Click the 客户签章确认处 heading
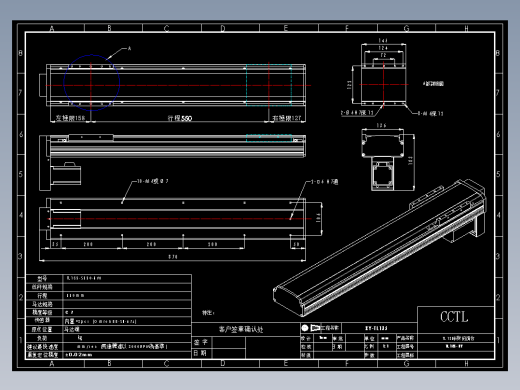Image resolution: width=520 pixels, height=390 pixels. pyautogui.click(x=241, y=329)
